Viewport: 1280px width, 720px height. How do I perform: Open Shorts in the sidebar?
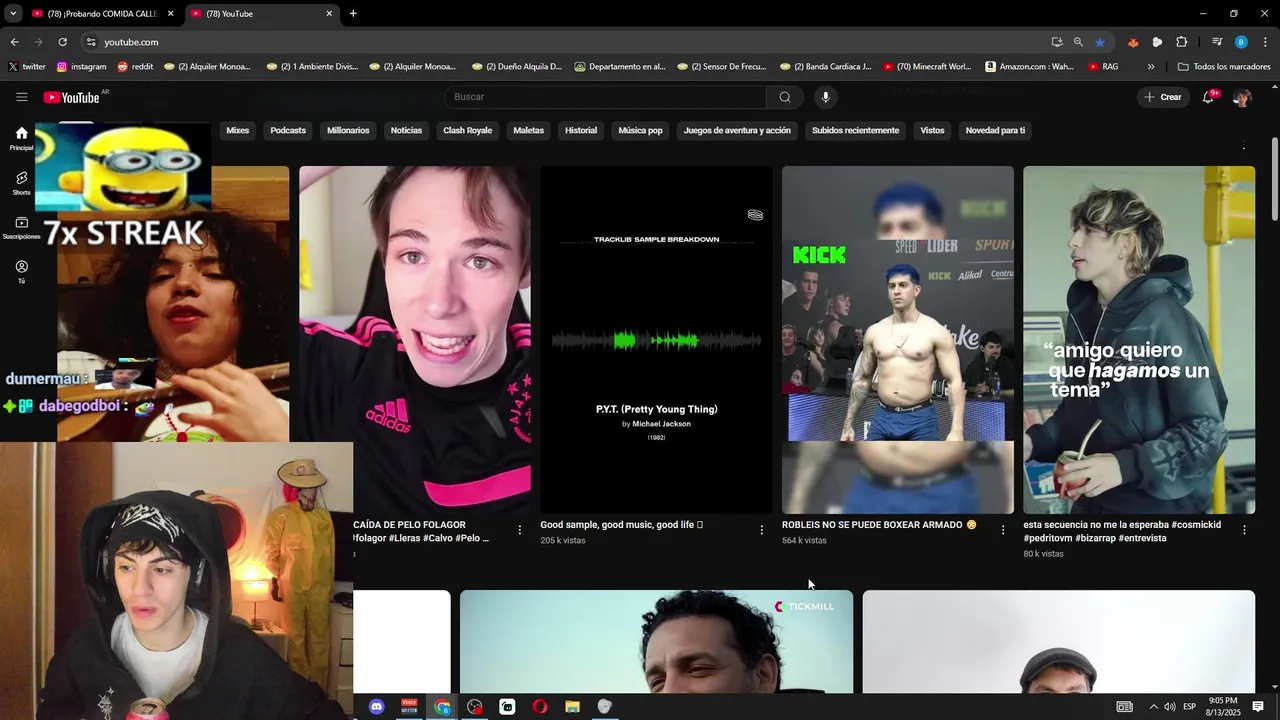21,183
